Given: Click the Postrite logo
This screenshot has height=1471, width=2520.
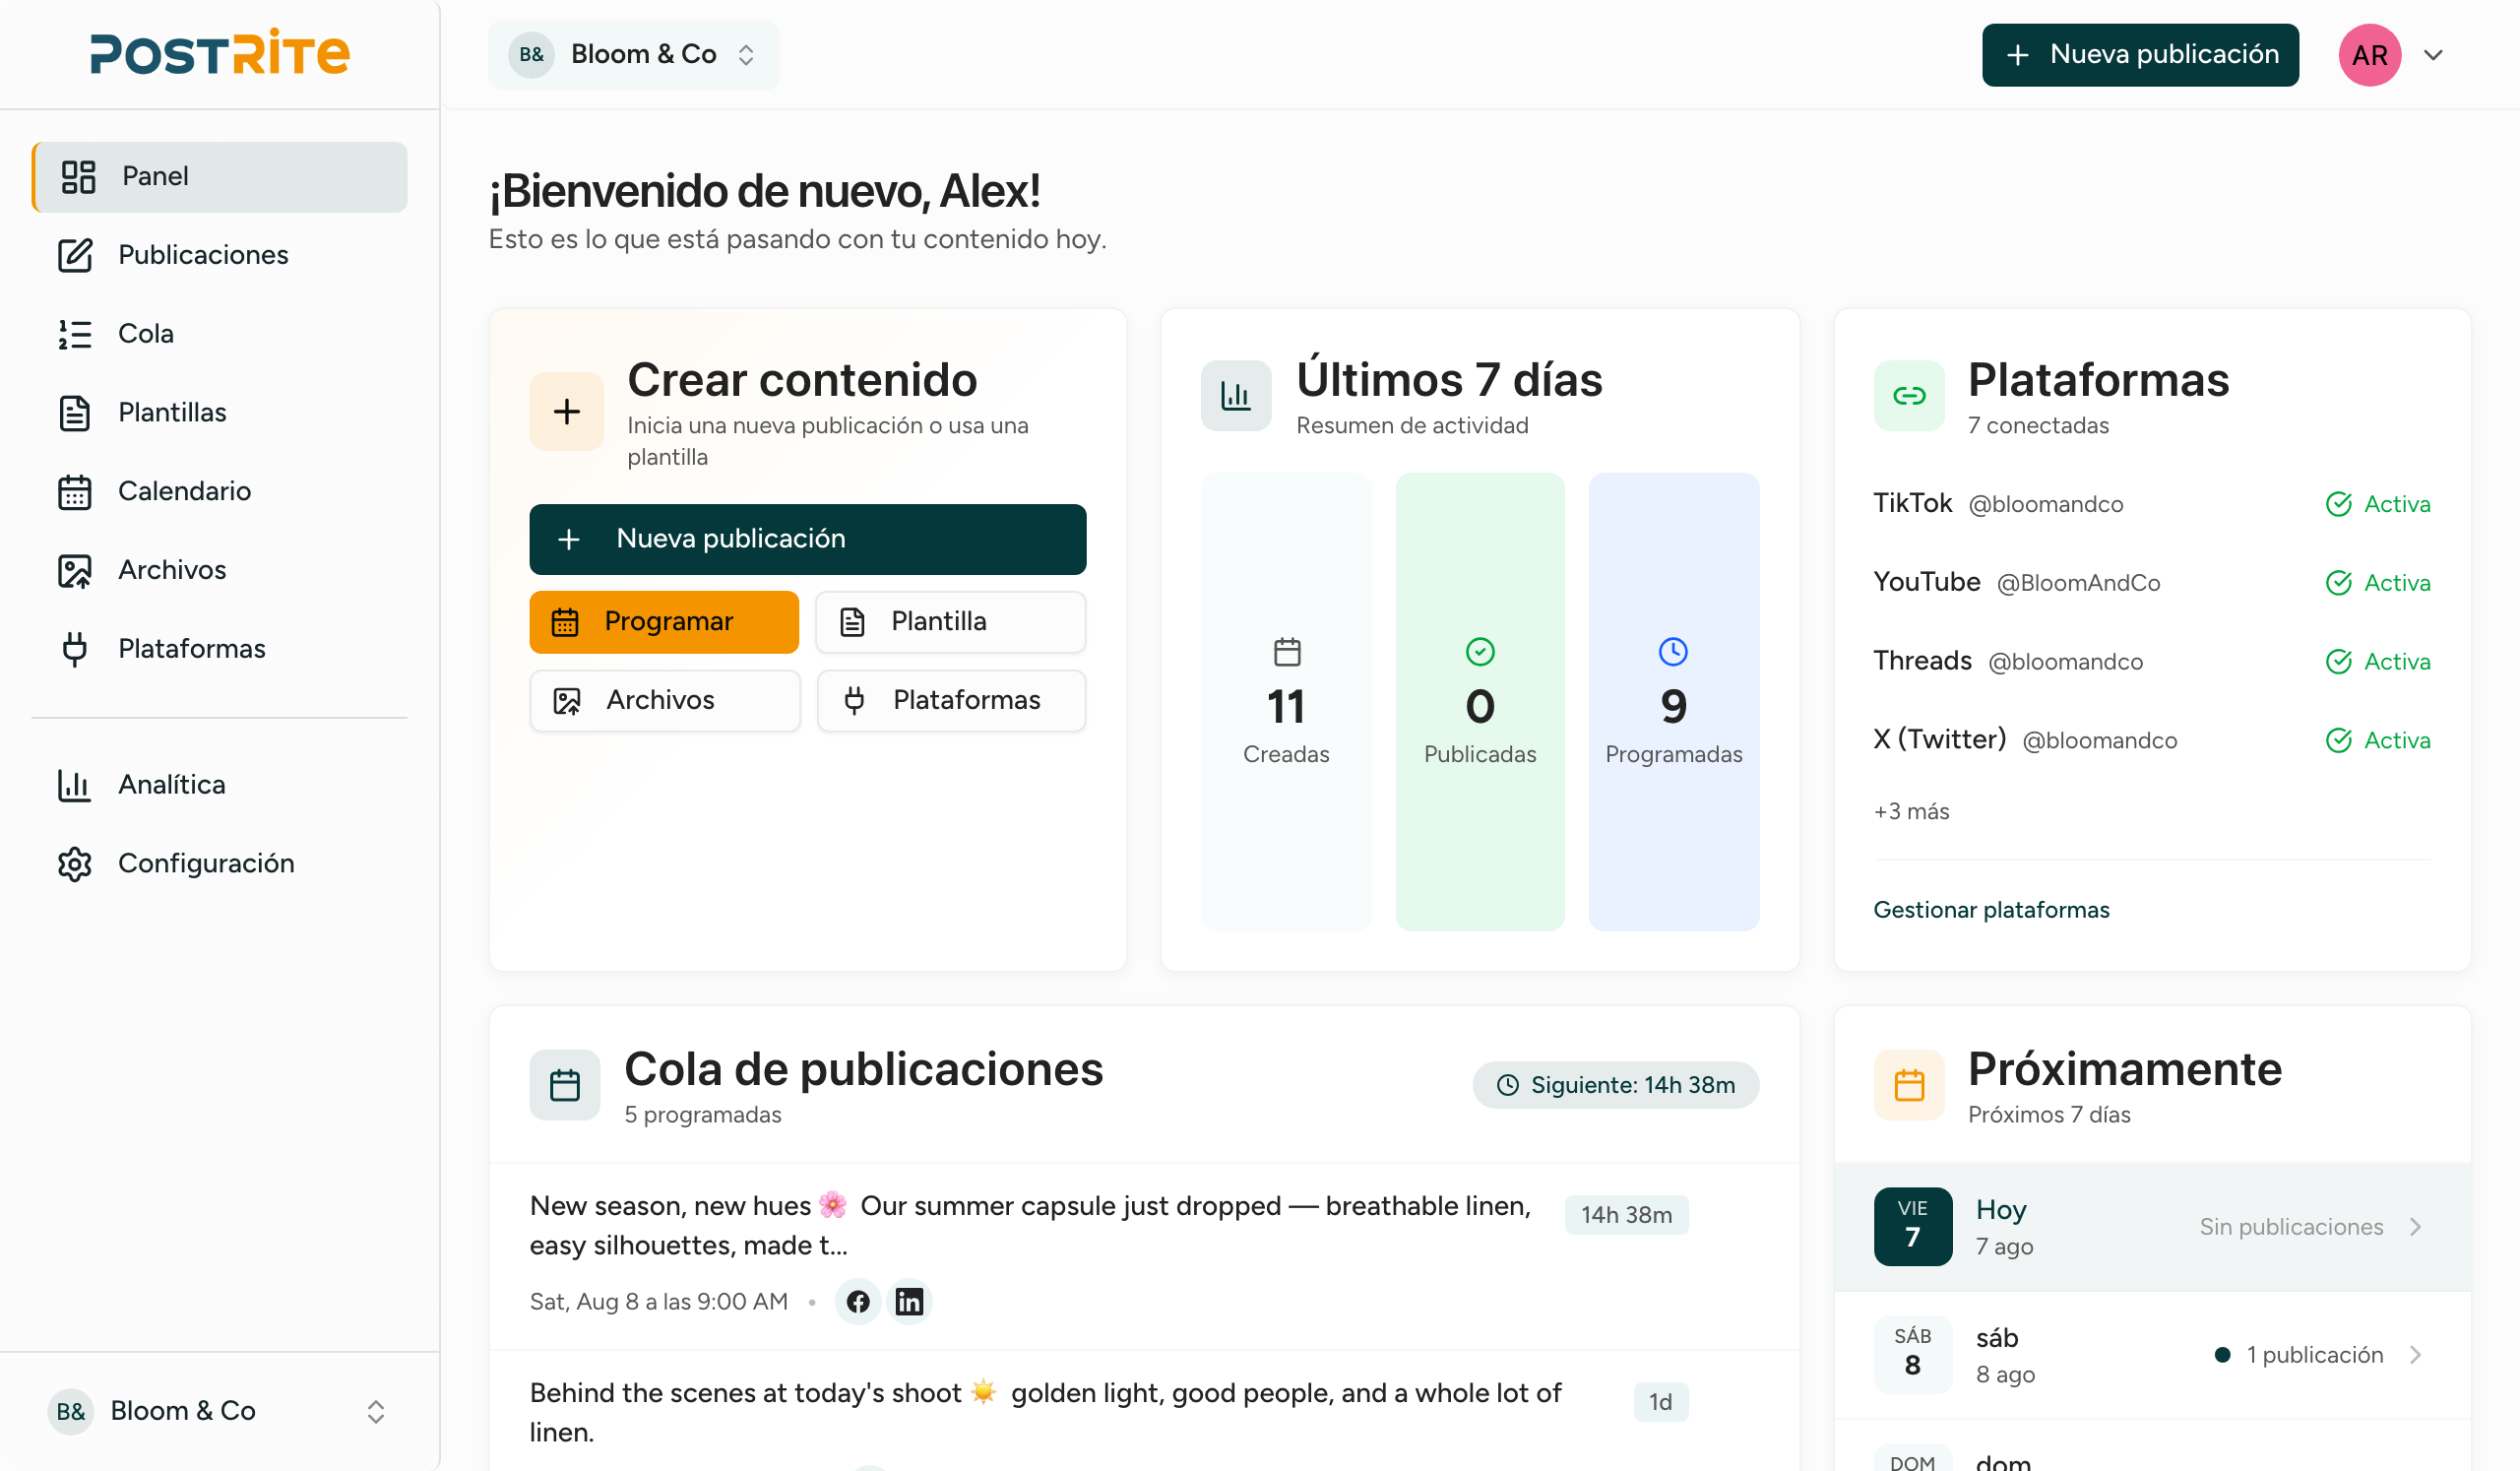Looking at the screenshot, I should tap(220, 54).
